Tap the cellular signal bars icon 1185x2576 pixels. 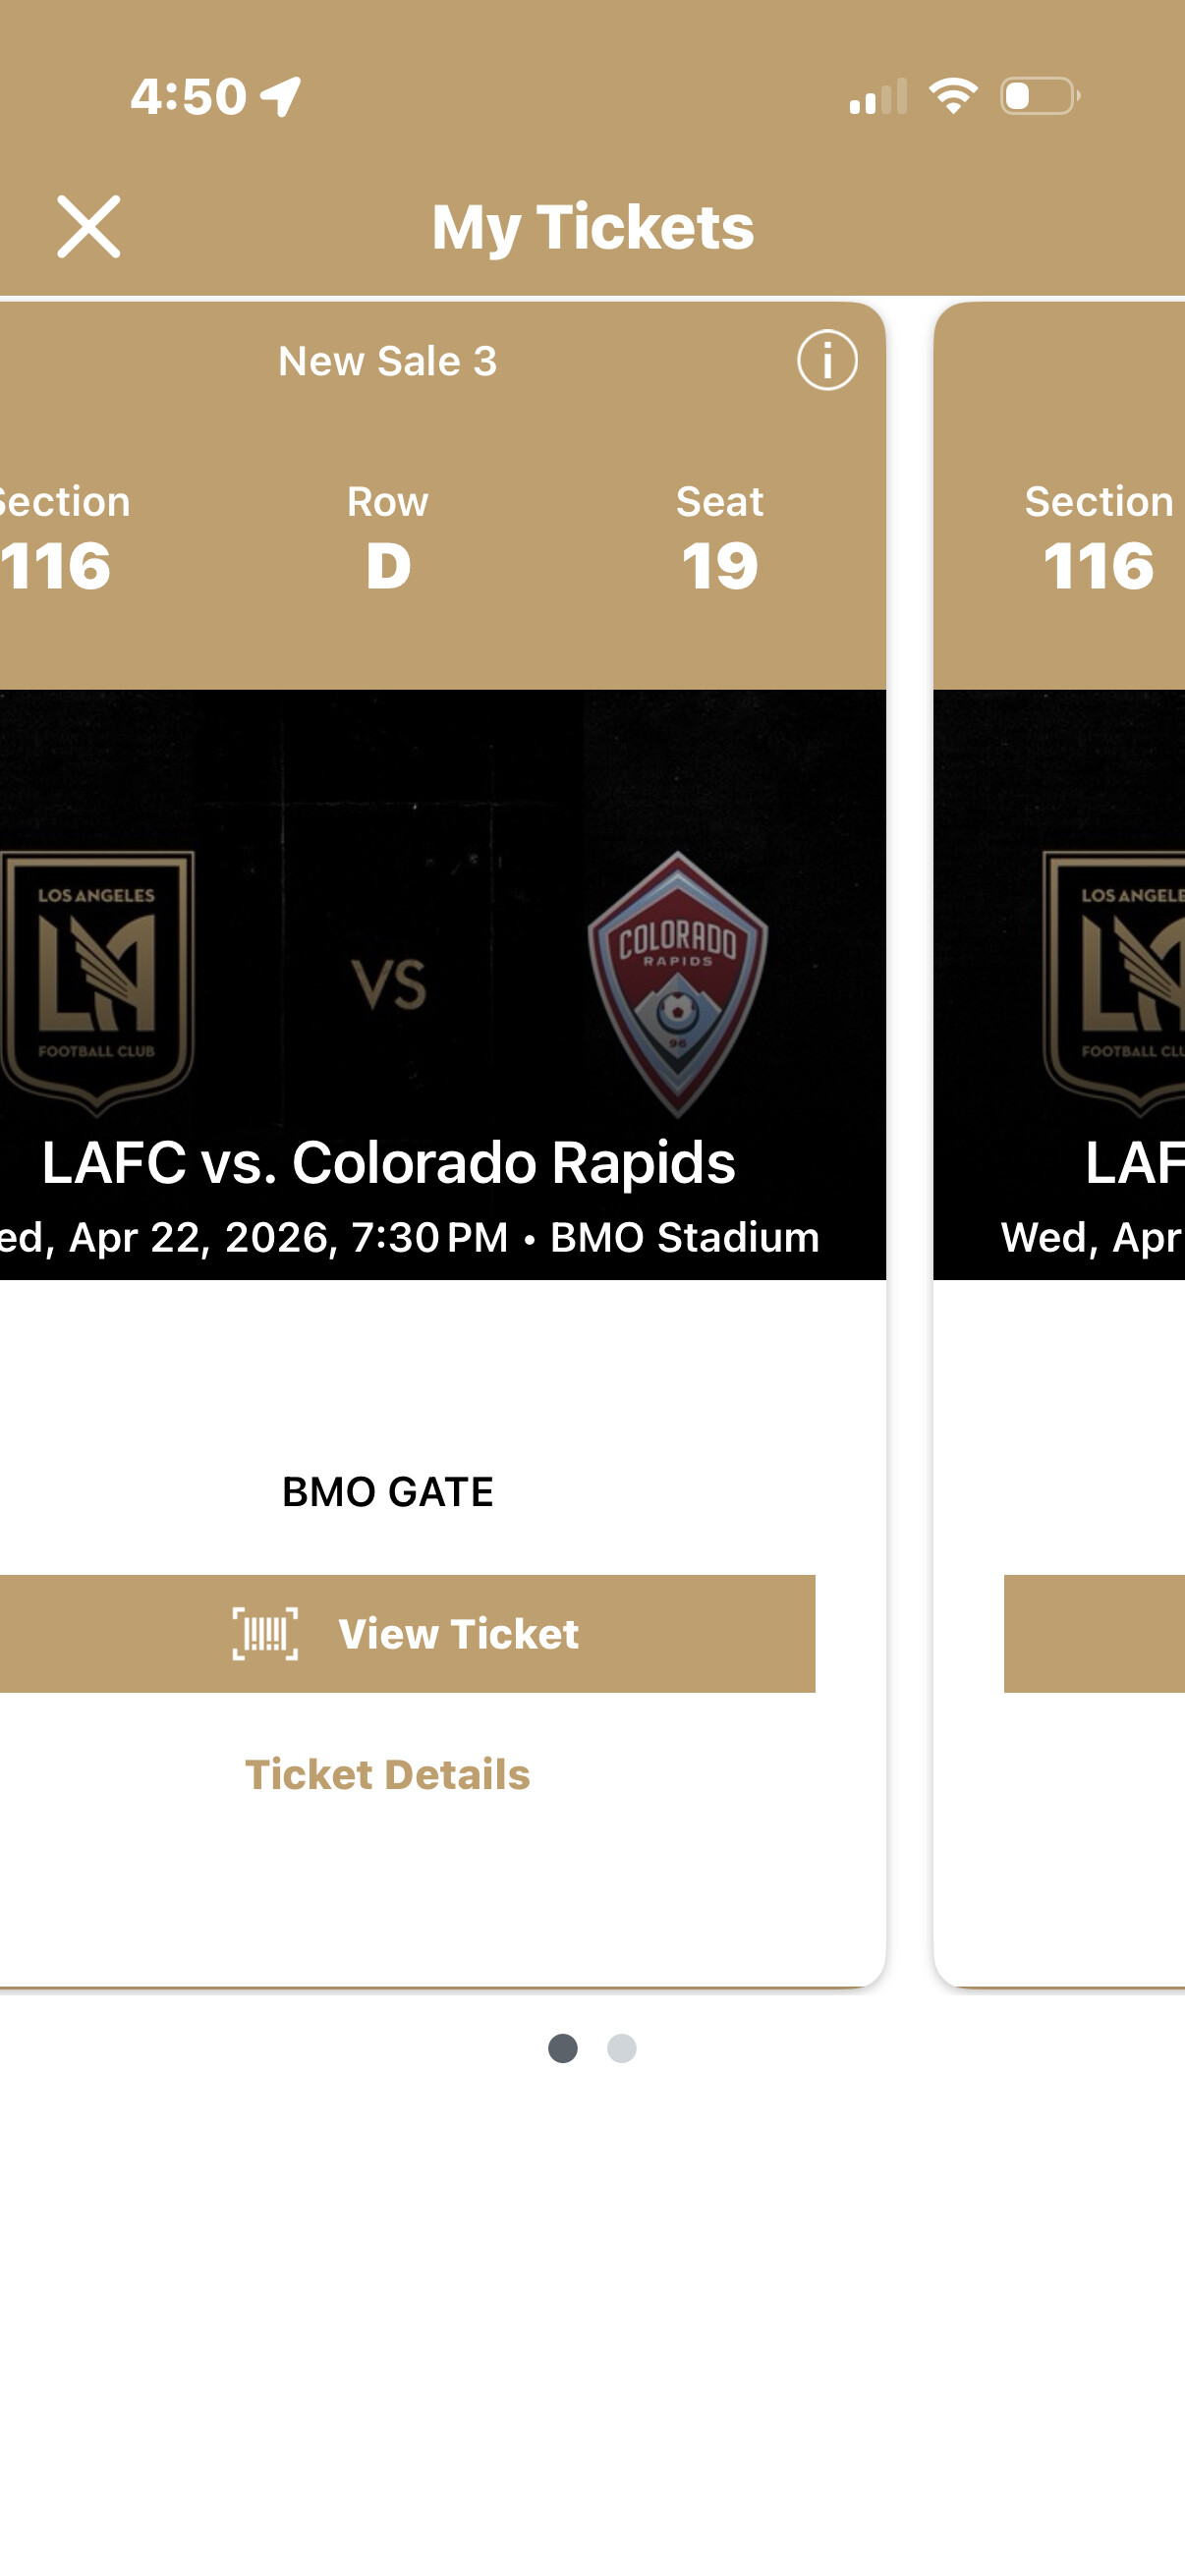(878, 97)
